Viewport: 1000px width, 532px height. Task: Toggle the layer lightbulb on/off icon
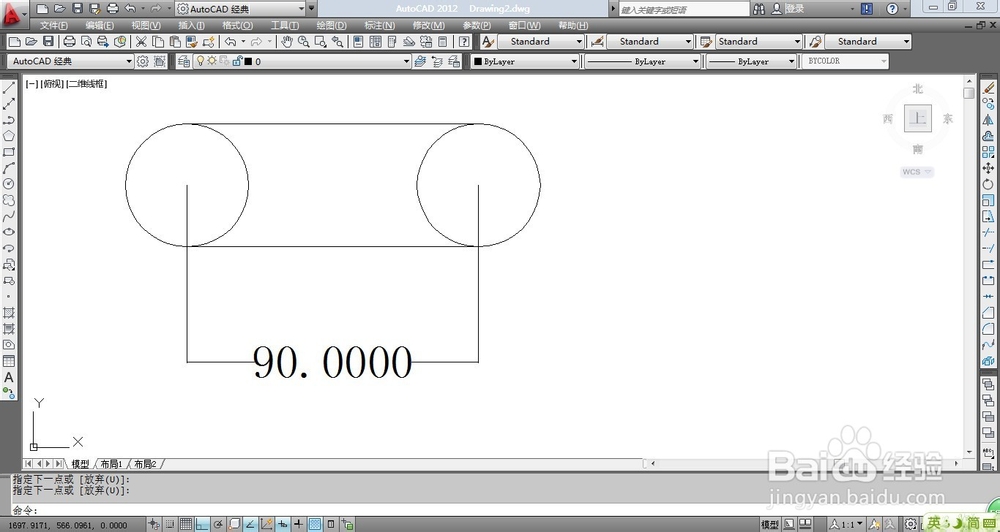click(200, 61)
